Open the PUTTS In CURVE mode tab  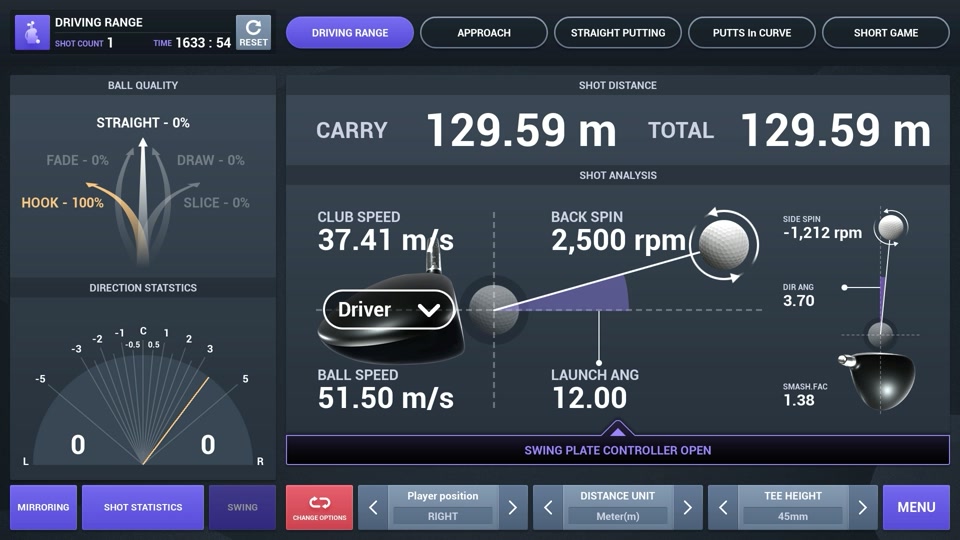click(x=752, y=32)
